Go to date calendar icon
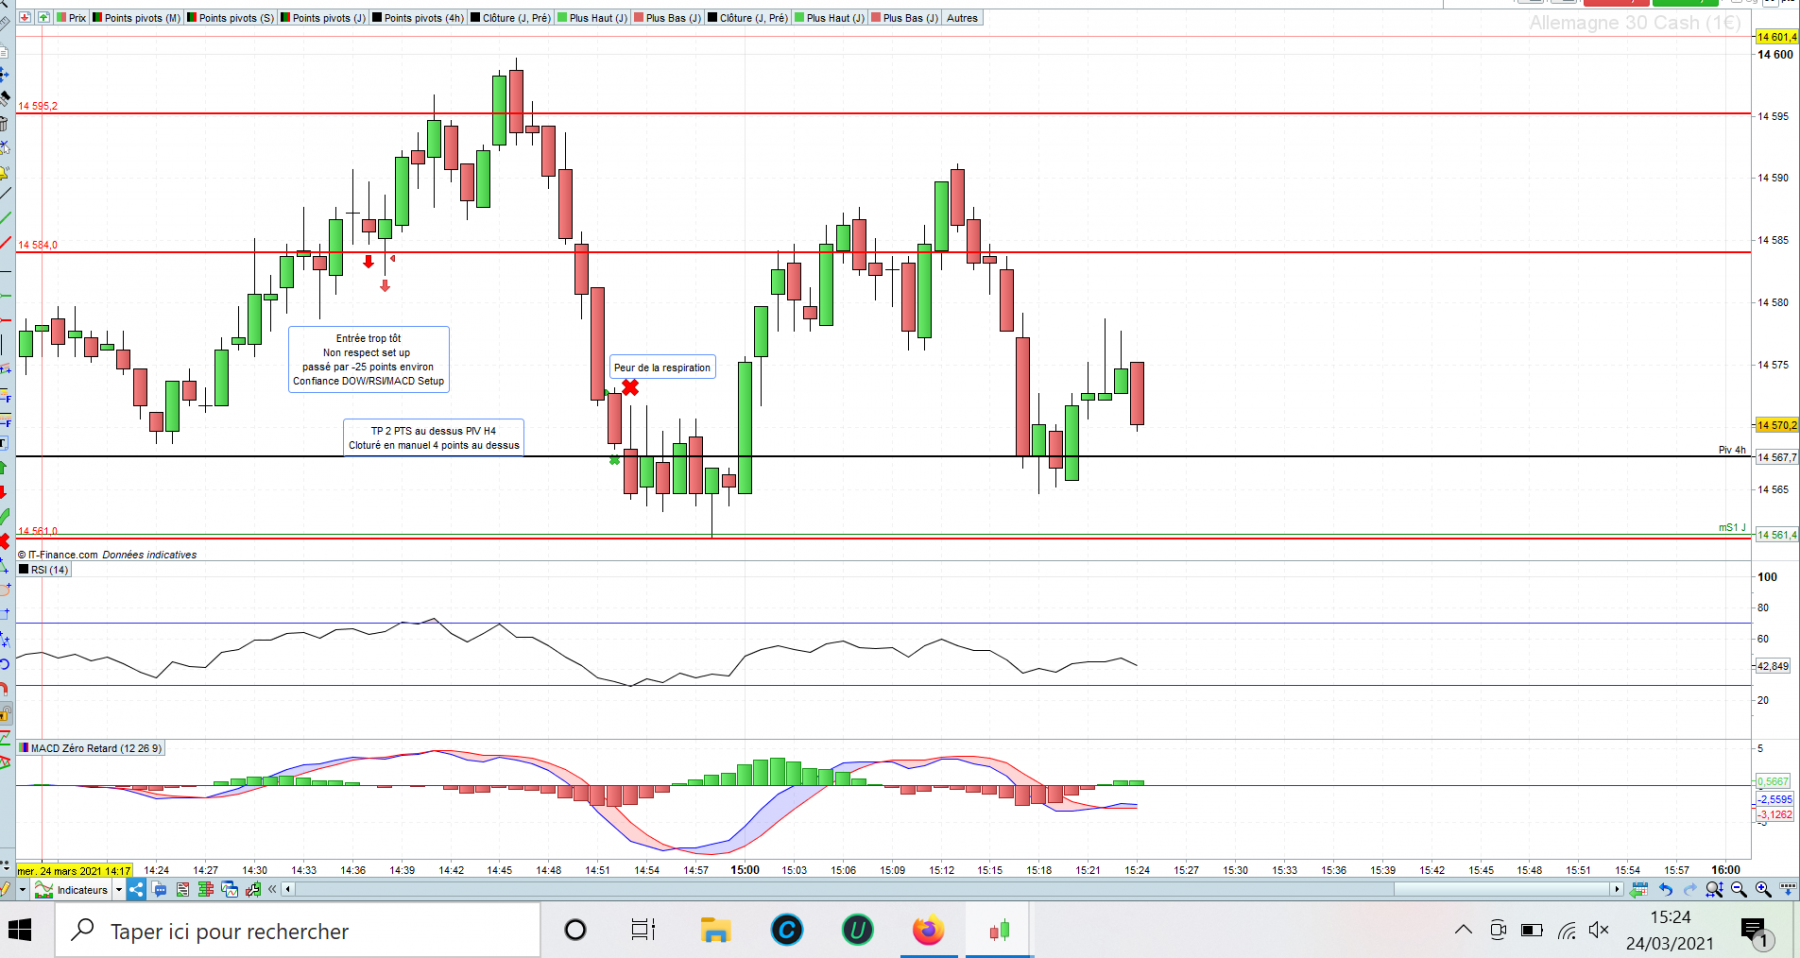1800x958 pixels. 1638,889
